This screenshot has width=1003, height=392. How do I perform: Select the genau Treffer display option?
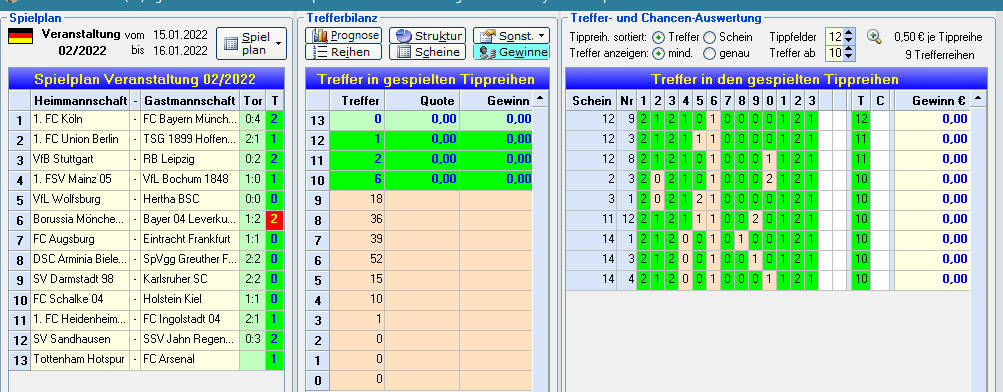(709, 54)
